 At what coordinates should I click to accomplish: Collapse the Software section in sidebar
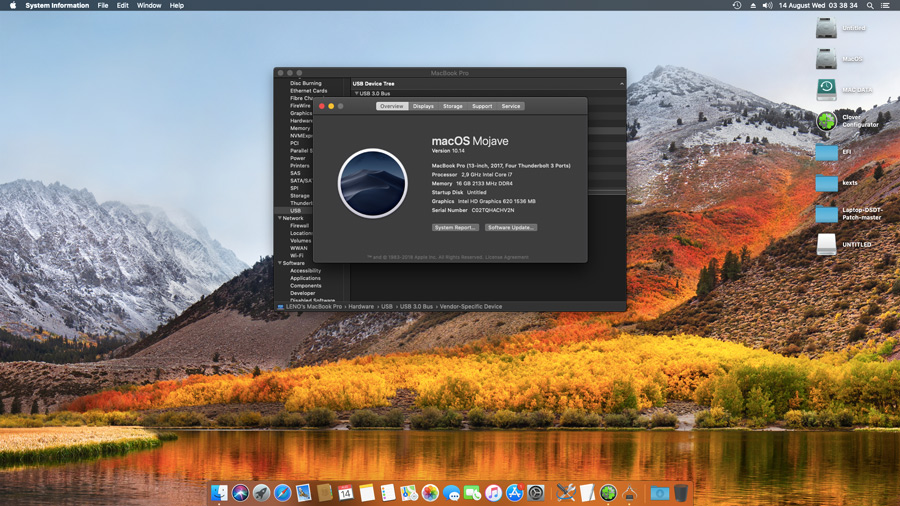point(280,263)
